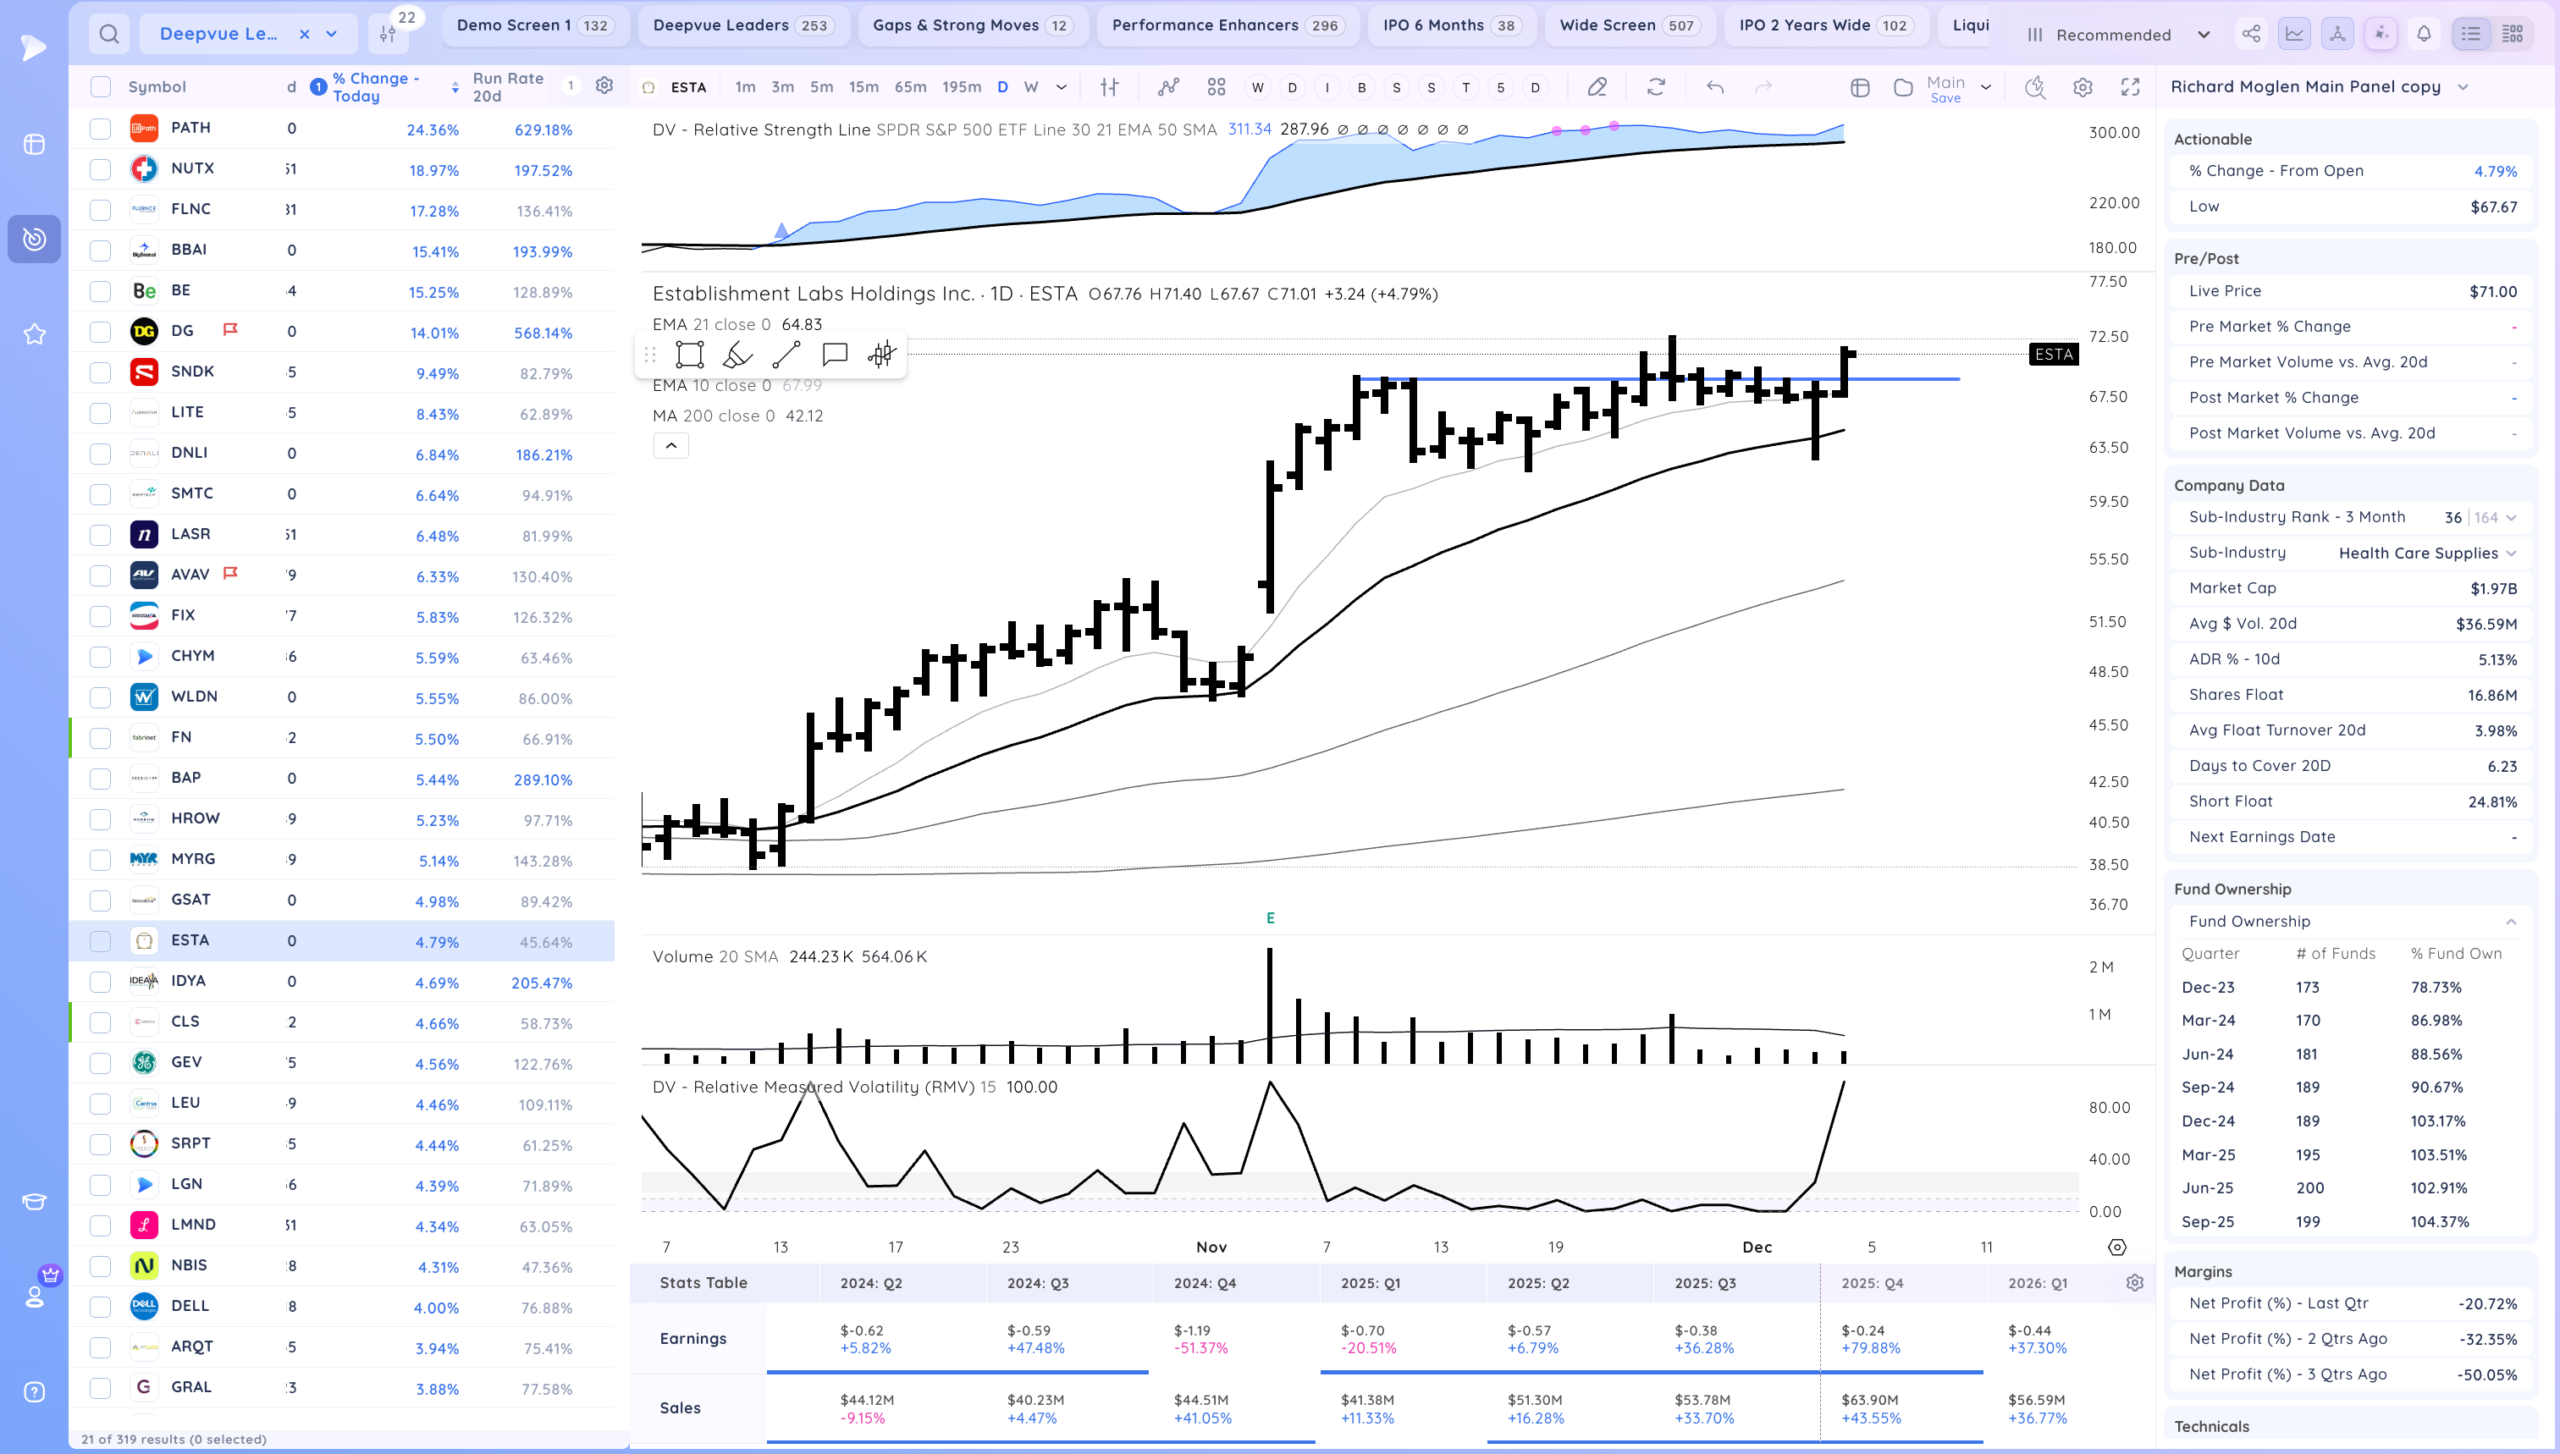2560x1454 pixels.
Task: Toggle the select-all checkbox in header
Action: coord(100,87)
